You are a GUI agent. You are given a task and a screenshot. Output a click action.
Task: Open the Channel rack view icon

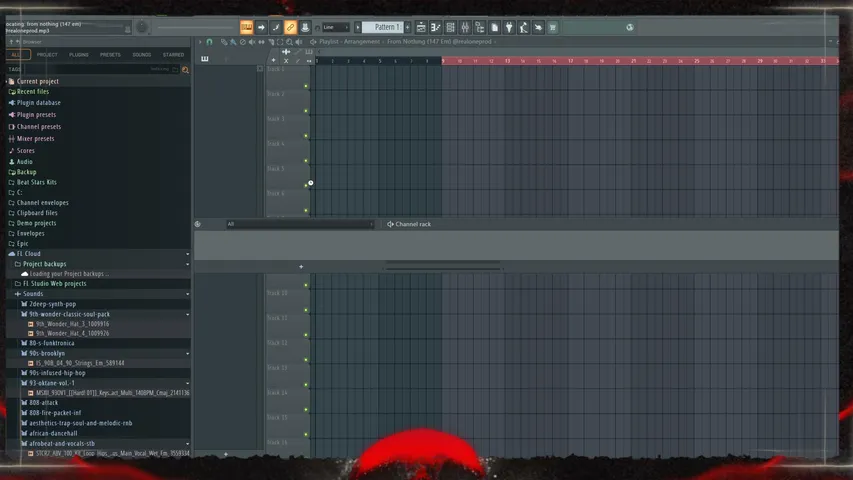point(450,27)
